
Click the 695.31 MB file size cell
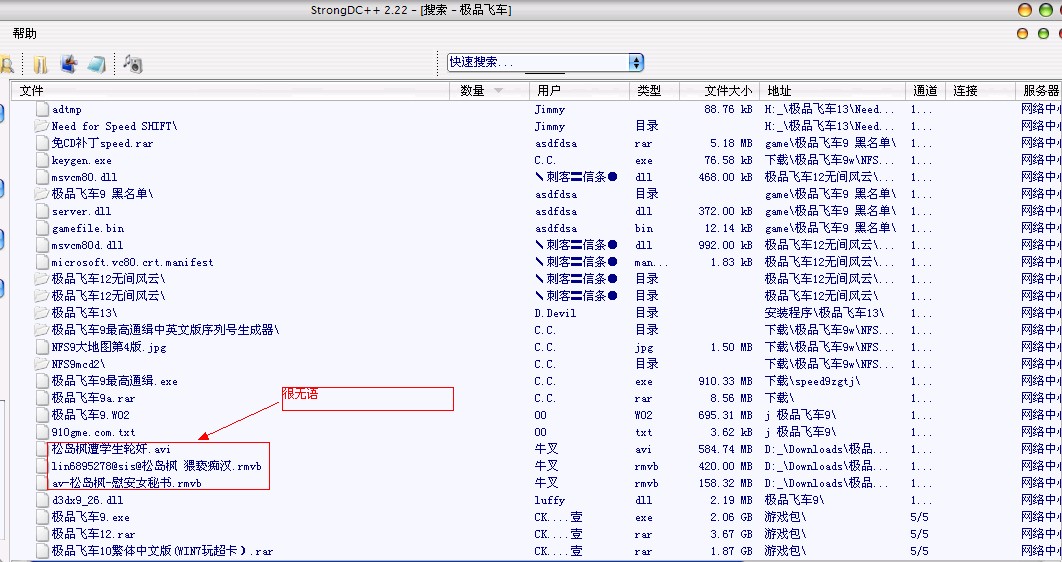pyautogui.click(x=725, y=414)
